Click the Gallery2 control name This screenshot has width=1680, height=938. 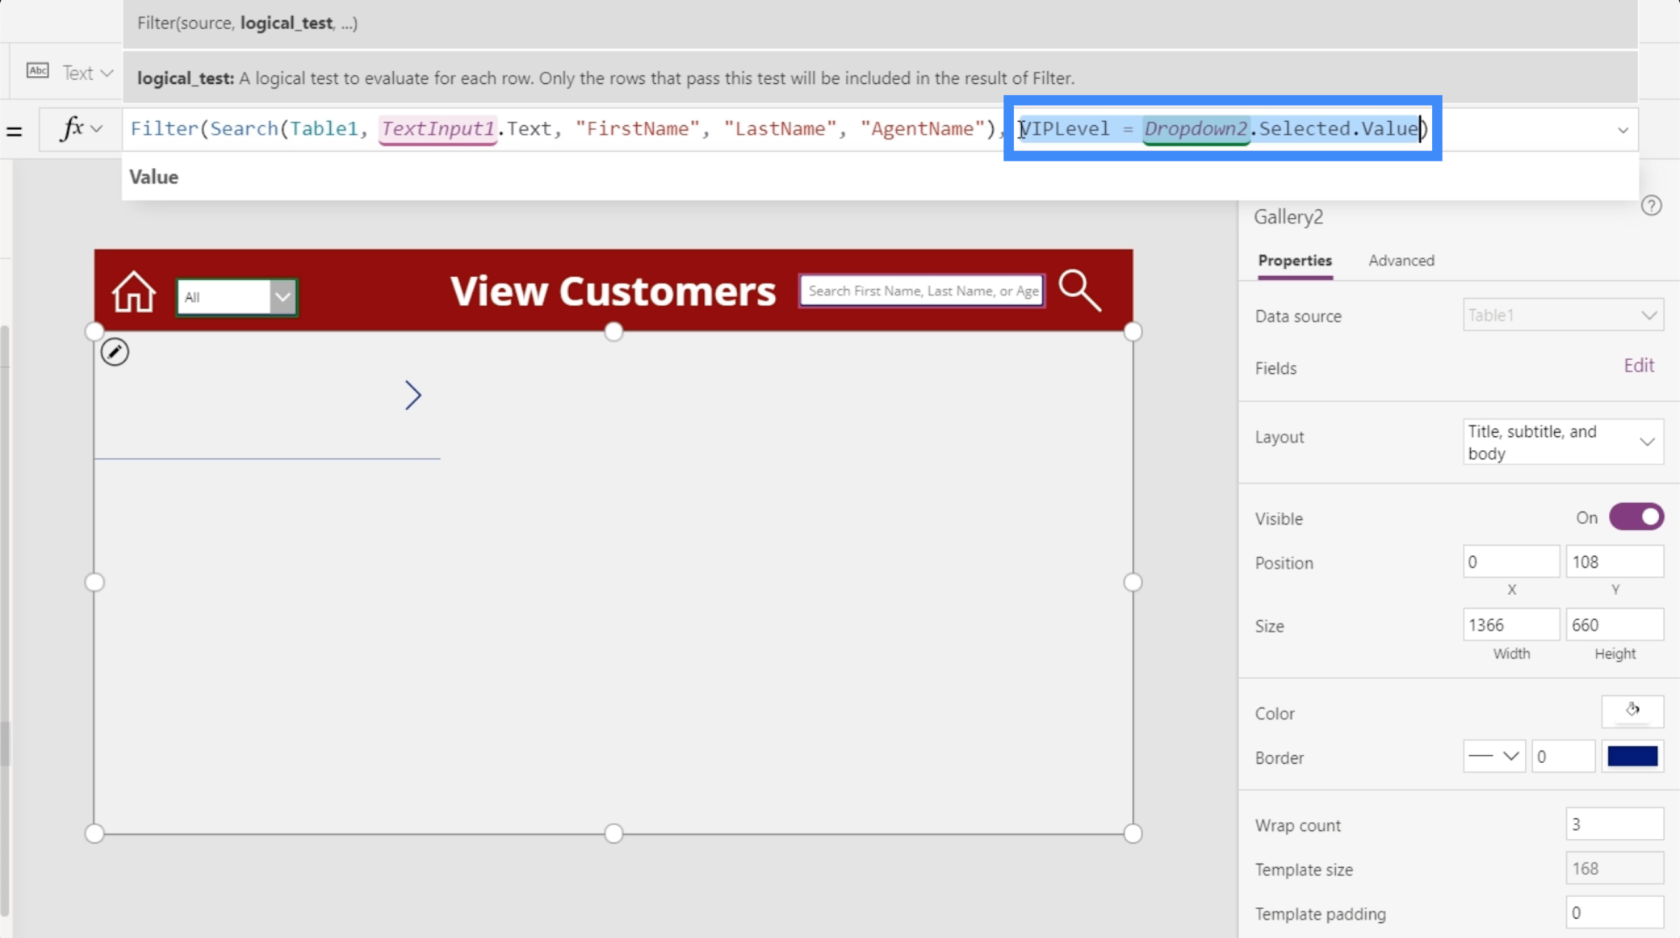pos(1288,217)
